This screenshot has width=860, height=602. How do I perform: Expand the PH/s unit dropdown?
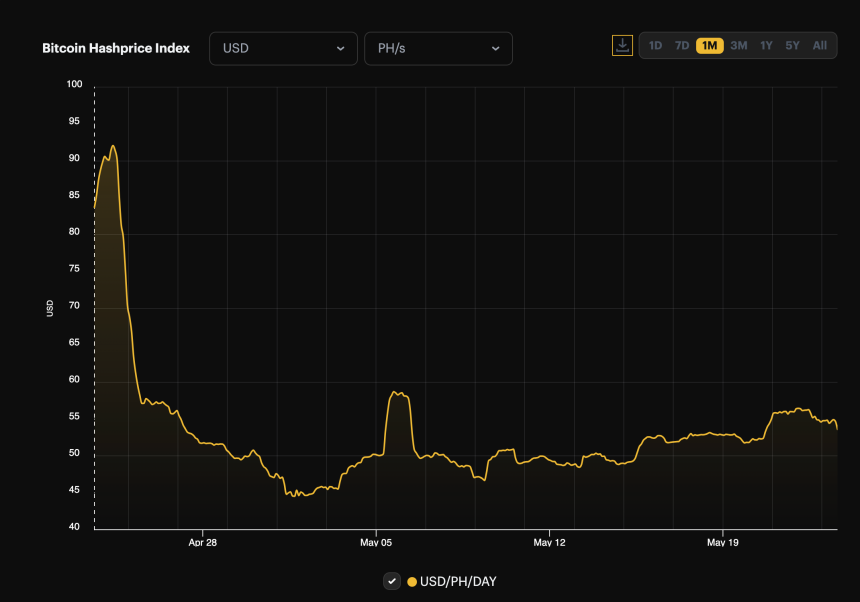(438, 48)
